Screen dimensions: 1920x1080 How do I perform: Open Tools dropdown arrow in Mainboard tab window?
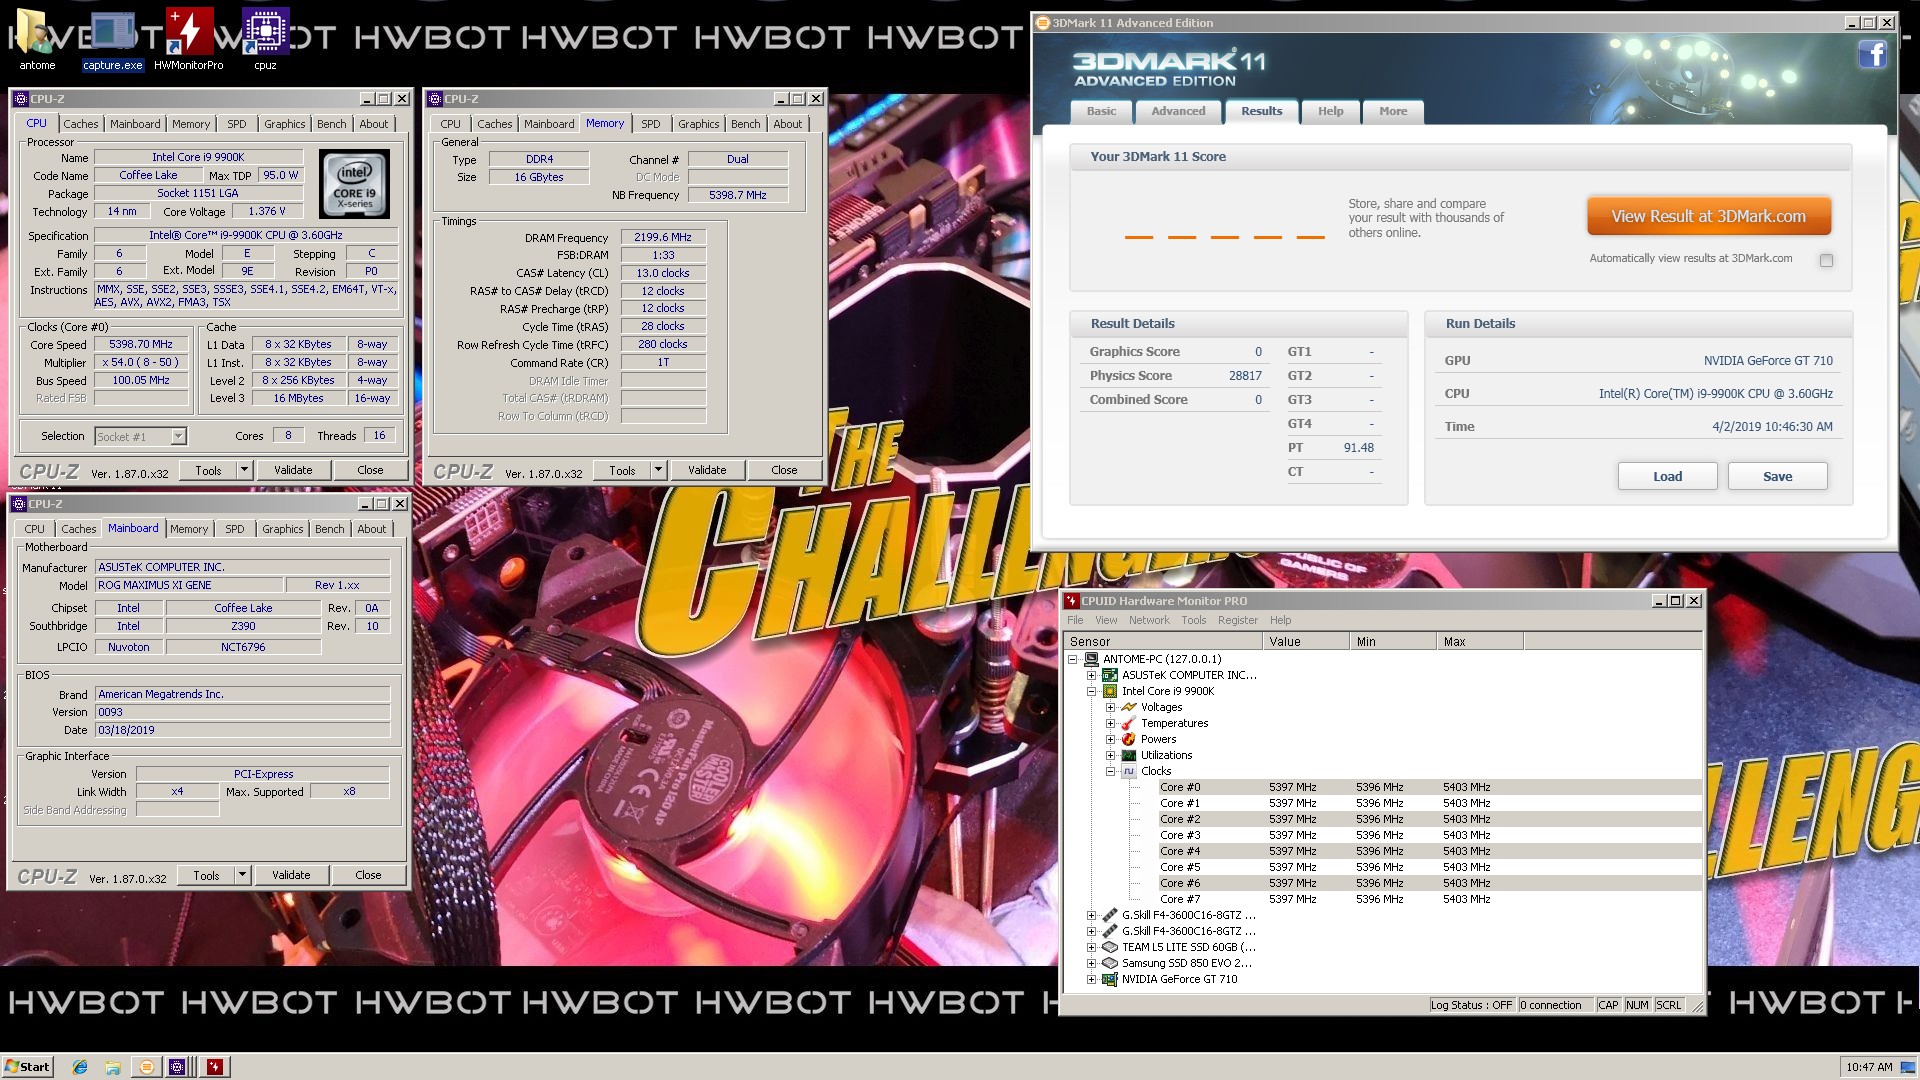241,875
